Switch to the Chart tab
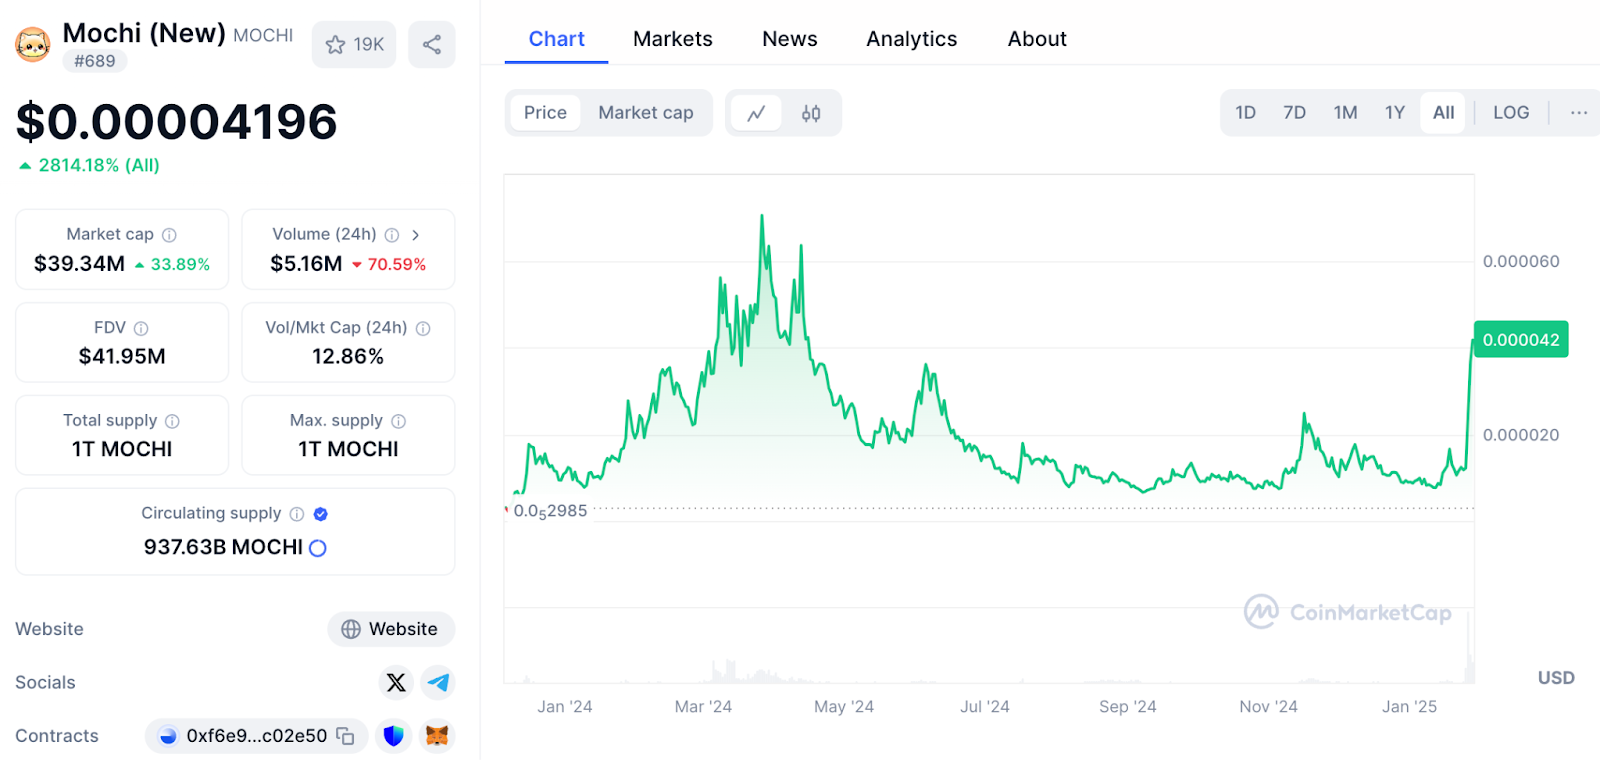This screenshot has height=760, width=1600. point(556,39)
